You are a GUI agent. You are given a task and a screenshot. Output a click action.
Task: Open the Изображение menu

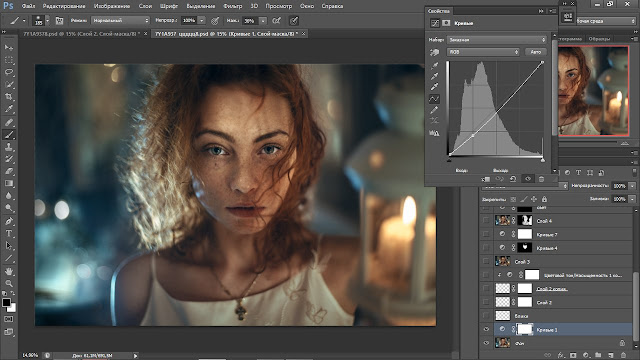pos(112,6)
